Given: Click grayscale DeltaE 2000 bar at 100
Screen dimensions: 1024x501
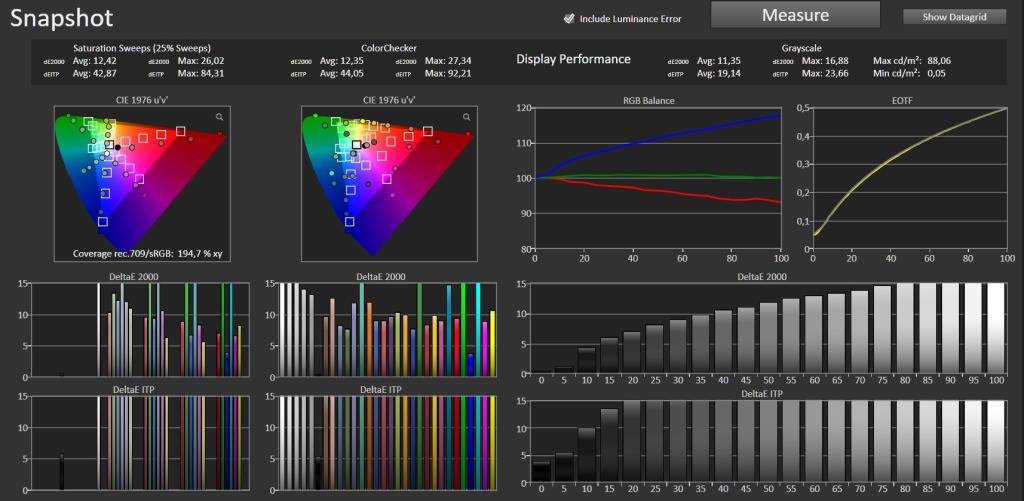Looking at the screenshot, I should pos(996,329).
